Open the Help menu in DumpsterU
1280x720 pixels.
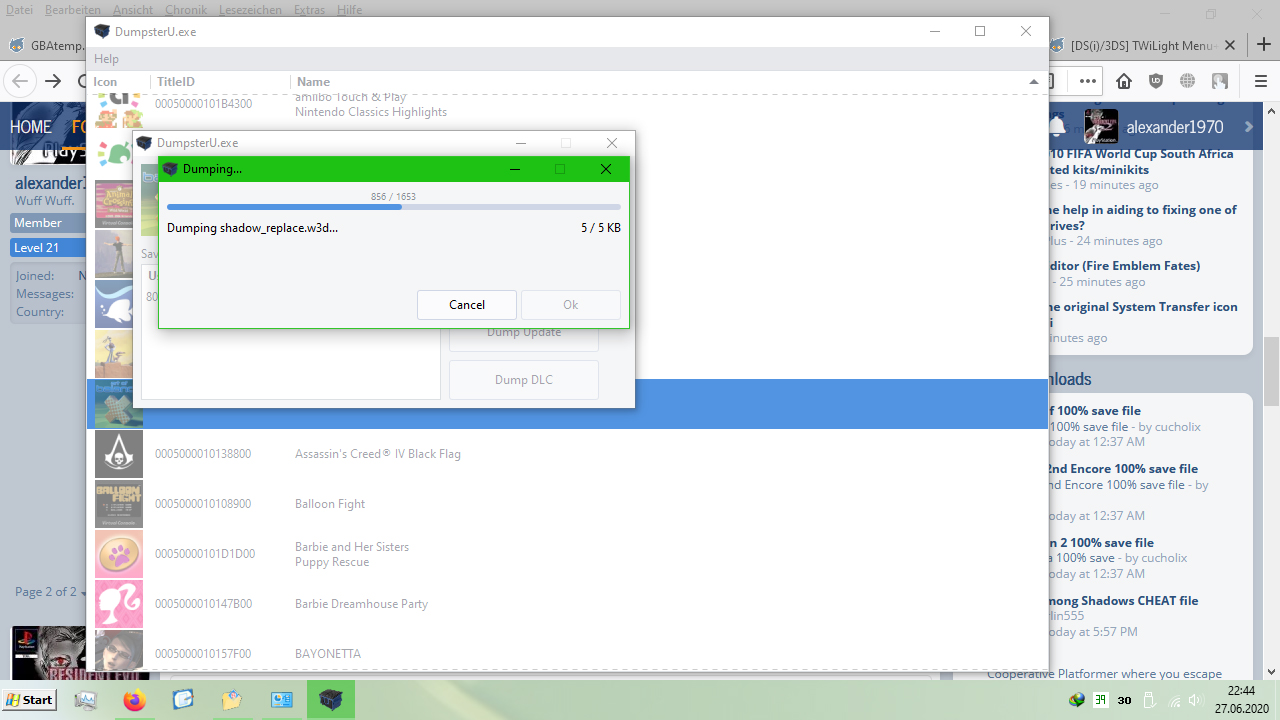click(106, 59)
